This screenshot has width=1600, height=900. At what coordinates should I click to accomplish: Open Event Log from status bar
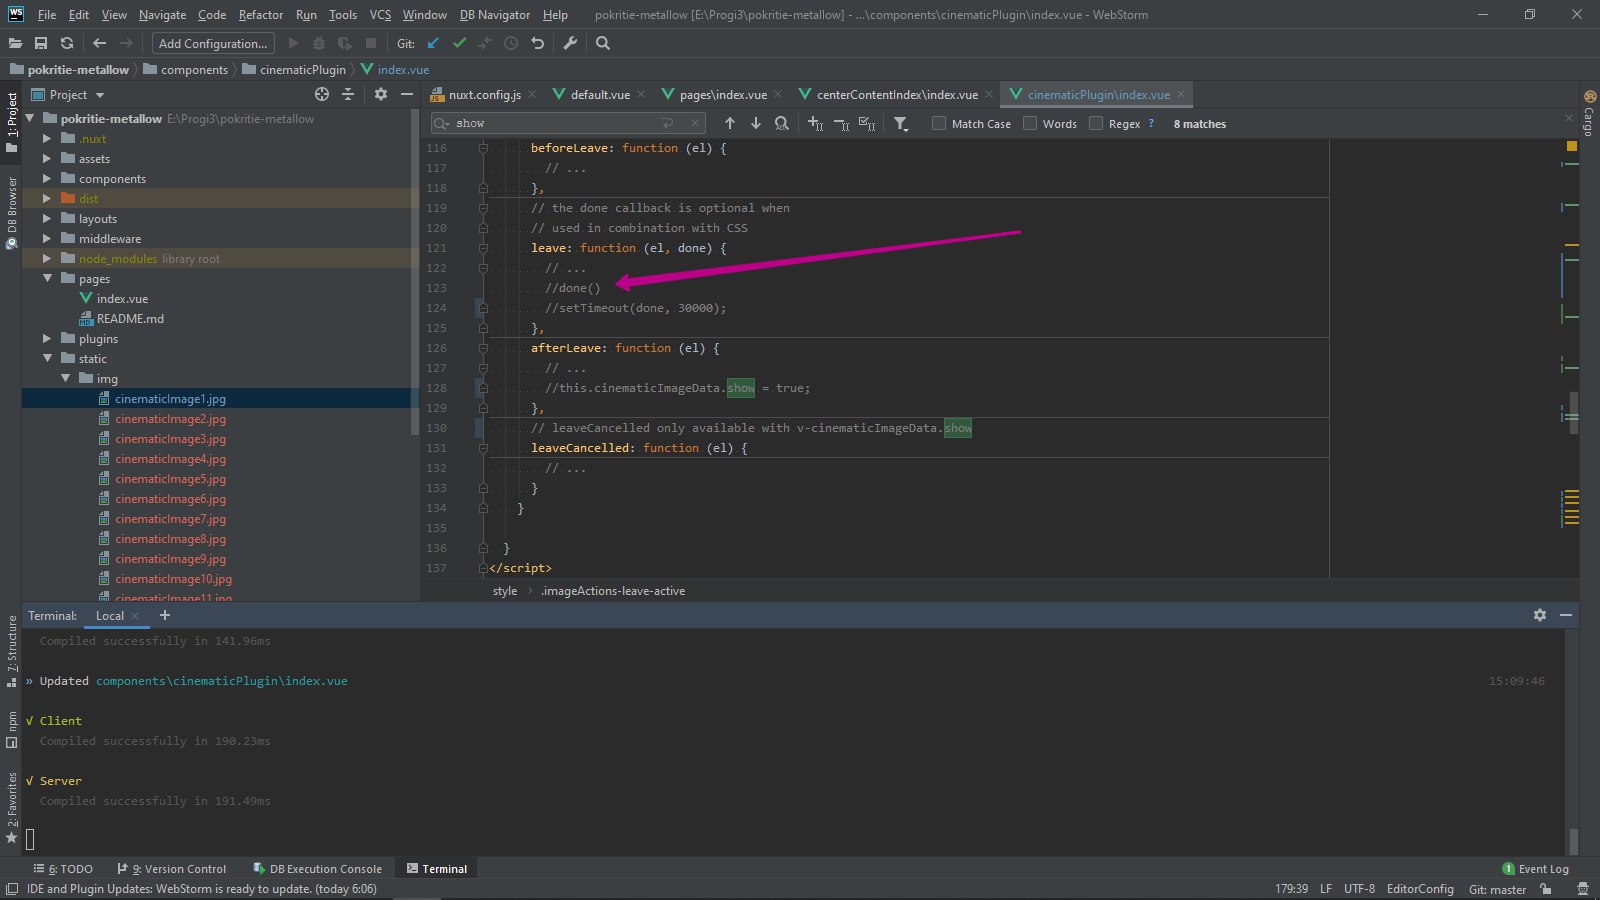tap(1535, 869)
